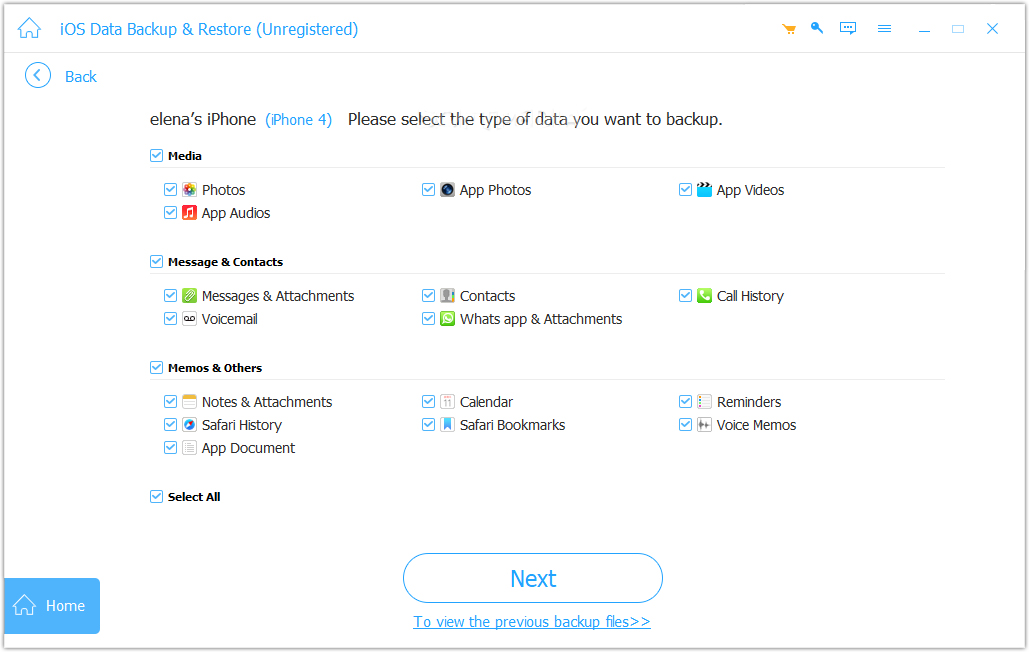Uncheck the Voice Memos checkbox
The image size is (1029, 652).
[x=686, y=425]
